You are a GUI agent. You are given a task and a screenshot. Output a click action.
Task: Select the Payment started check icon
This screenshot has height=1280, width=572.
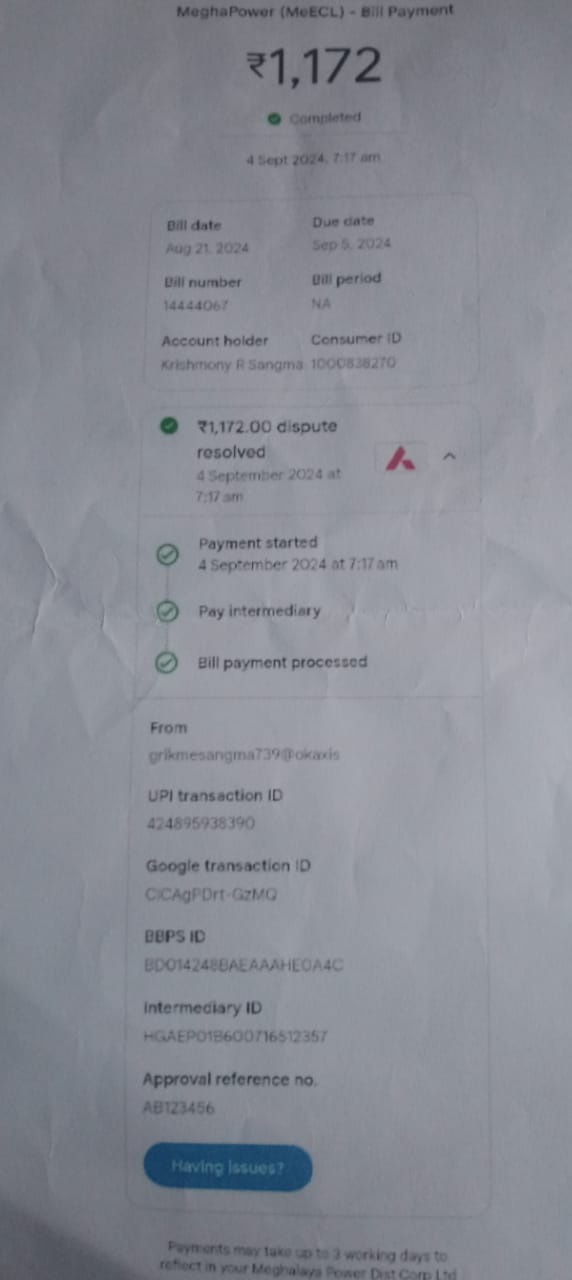click(168, 554)
